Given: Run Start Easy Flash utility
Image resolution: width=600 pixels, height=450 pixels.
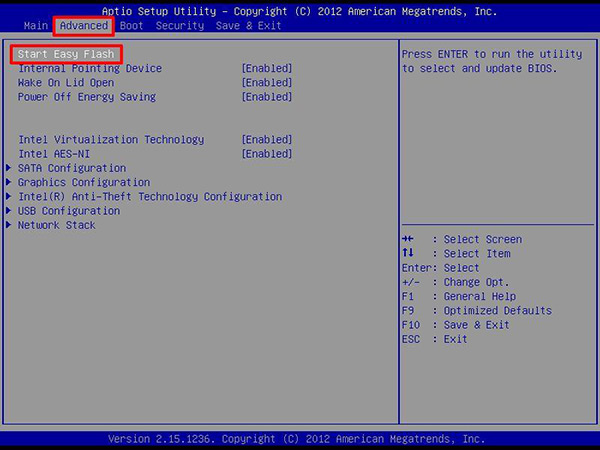Looking at the screenshot, I should [x=66, y=54].
